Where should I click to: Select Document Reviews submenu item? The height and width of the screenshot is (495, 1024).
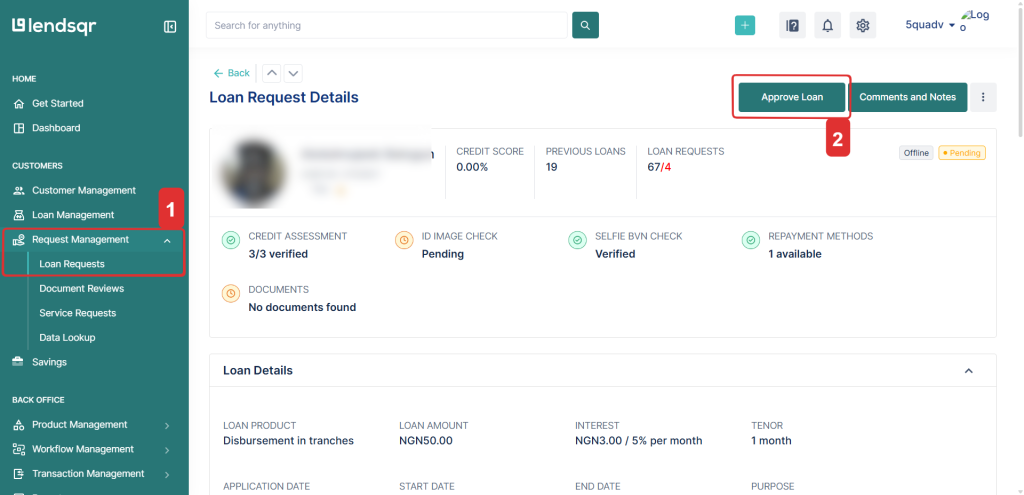click(x=82, y=289)
